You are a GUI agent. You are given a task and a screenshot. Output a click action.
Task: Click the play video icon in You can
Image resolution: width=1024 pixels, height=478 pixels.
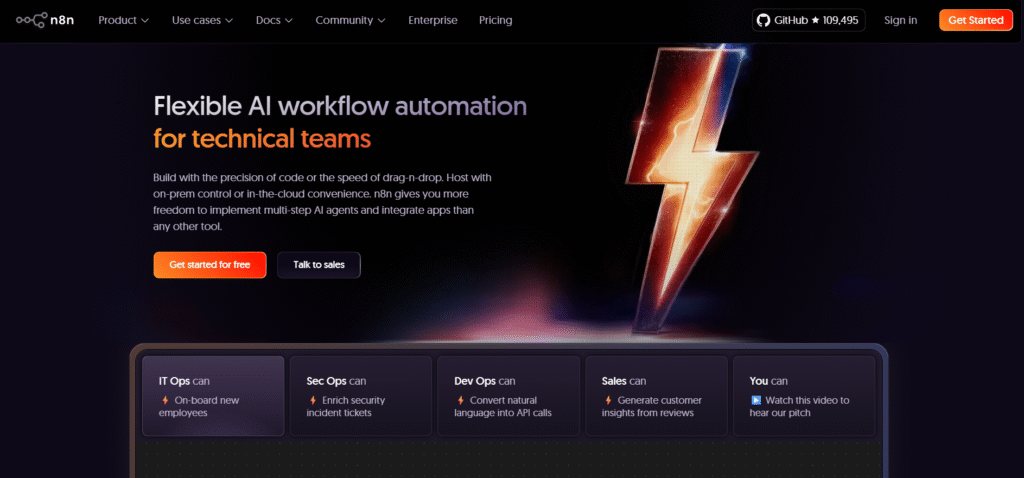pos(756,400)
